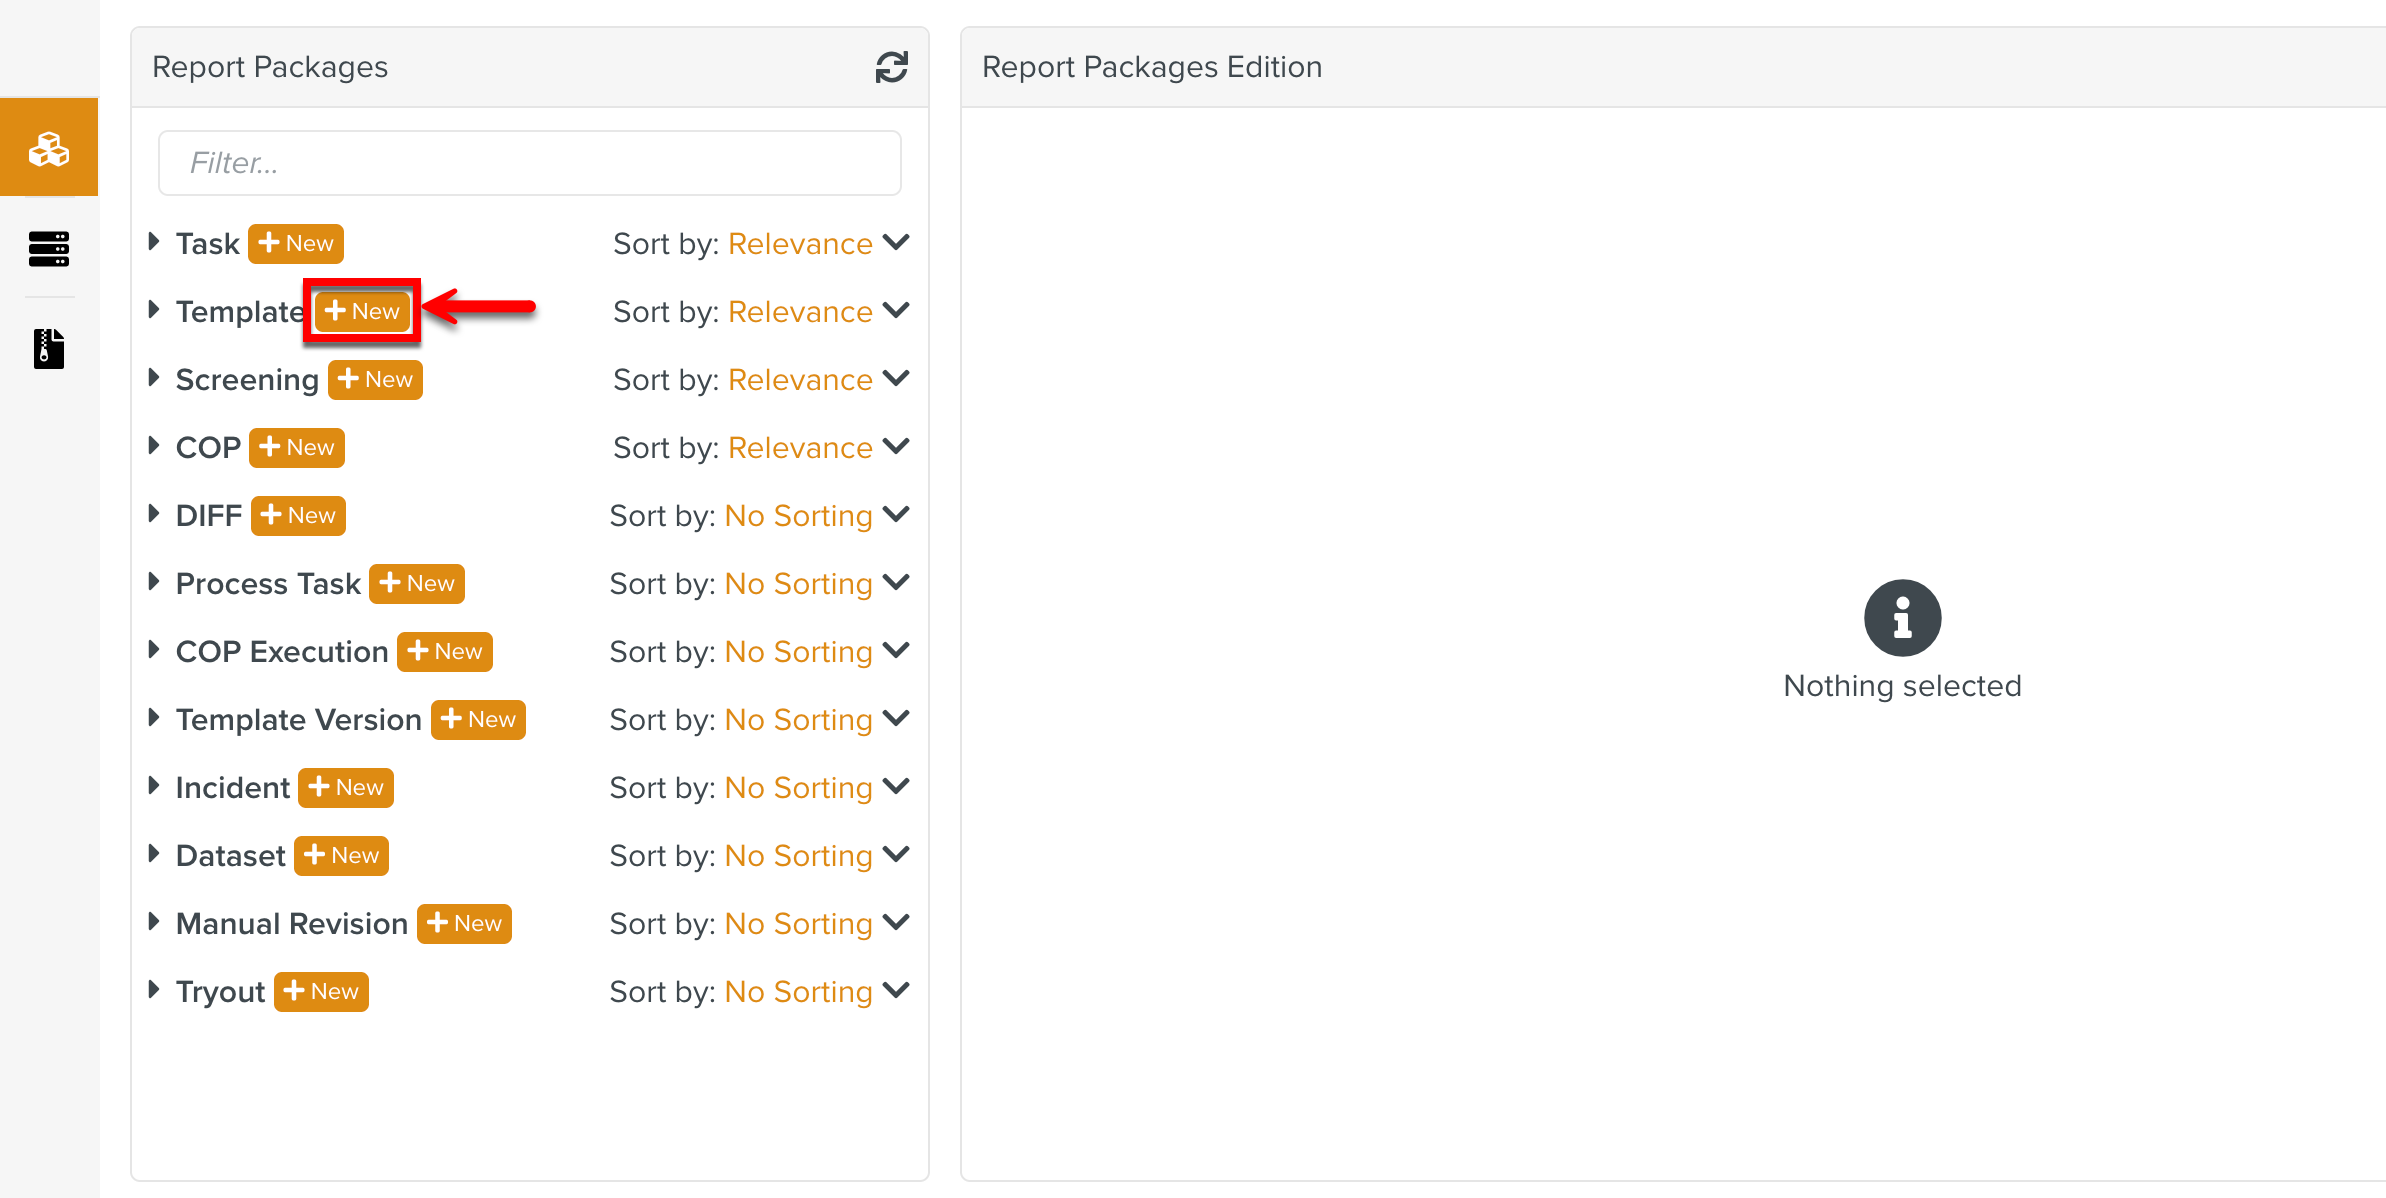The height and width of the screenshot is (1198, 2386).
Task: Click the Report Packages panel title
Action: 270,67
